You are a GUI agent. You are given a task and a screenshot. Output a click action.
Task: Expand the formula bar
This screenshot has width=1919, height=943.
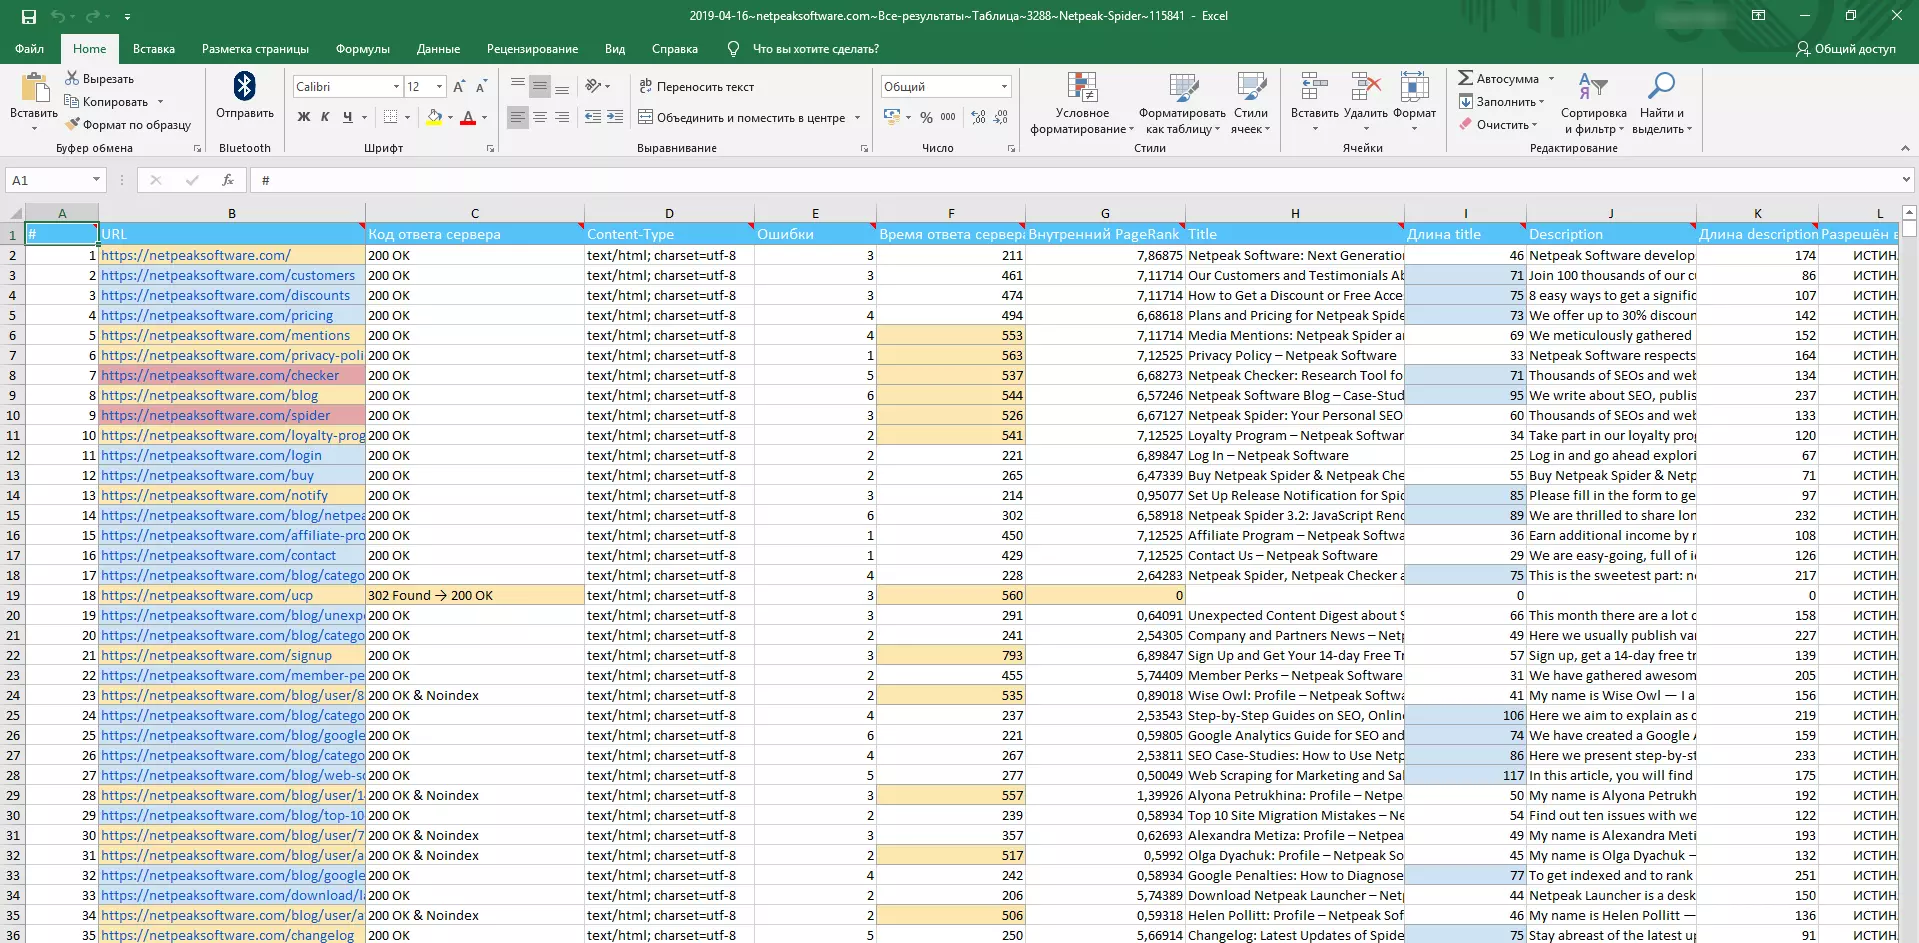pyautogui.click(x=1905, y=180)
